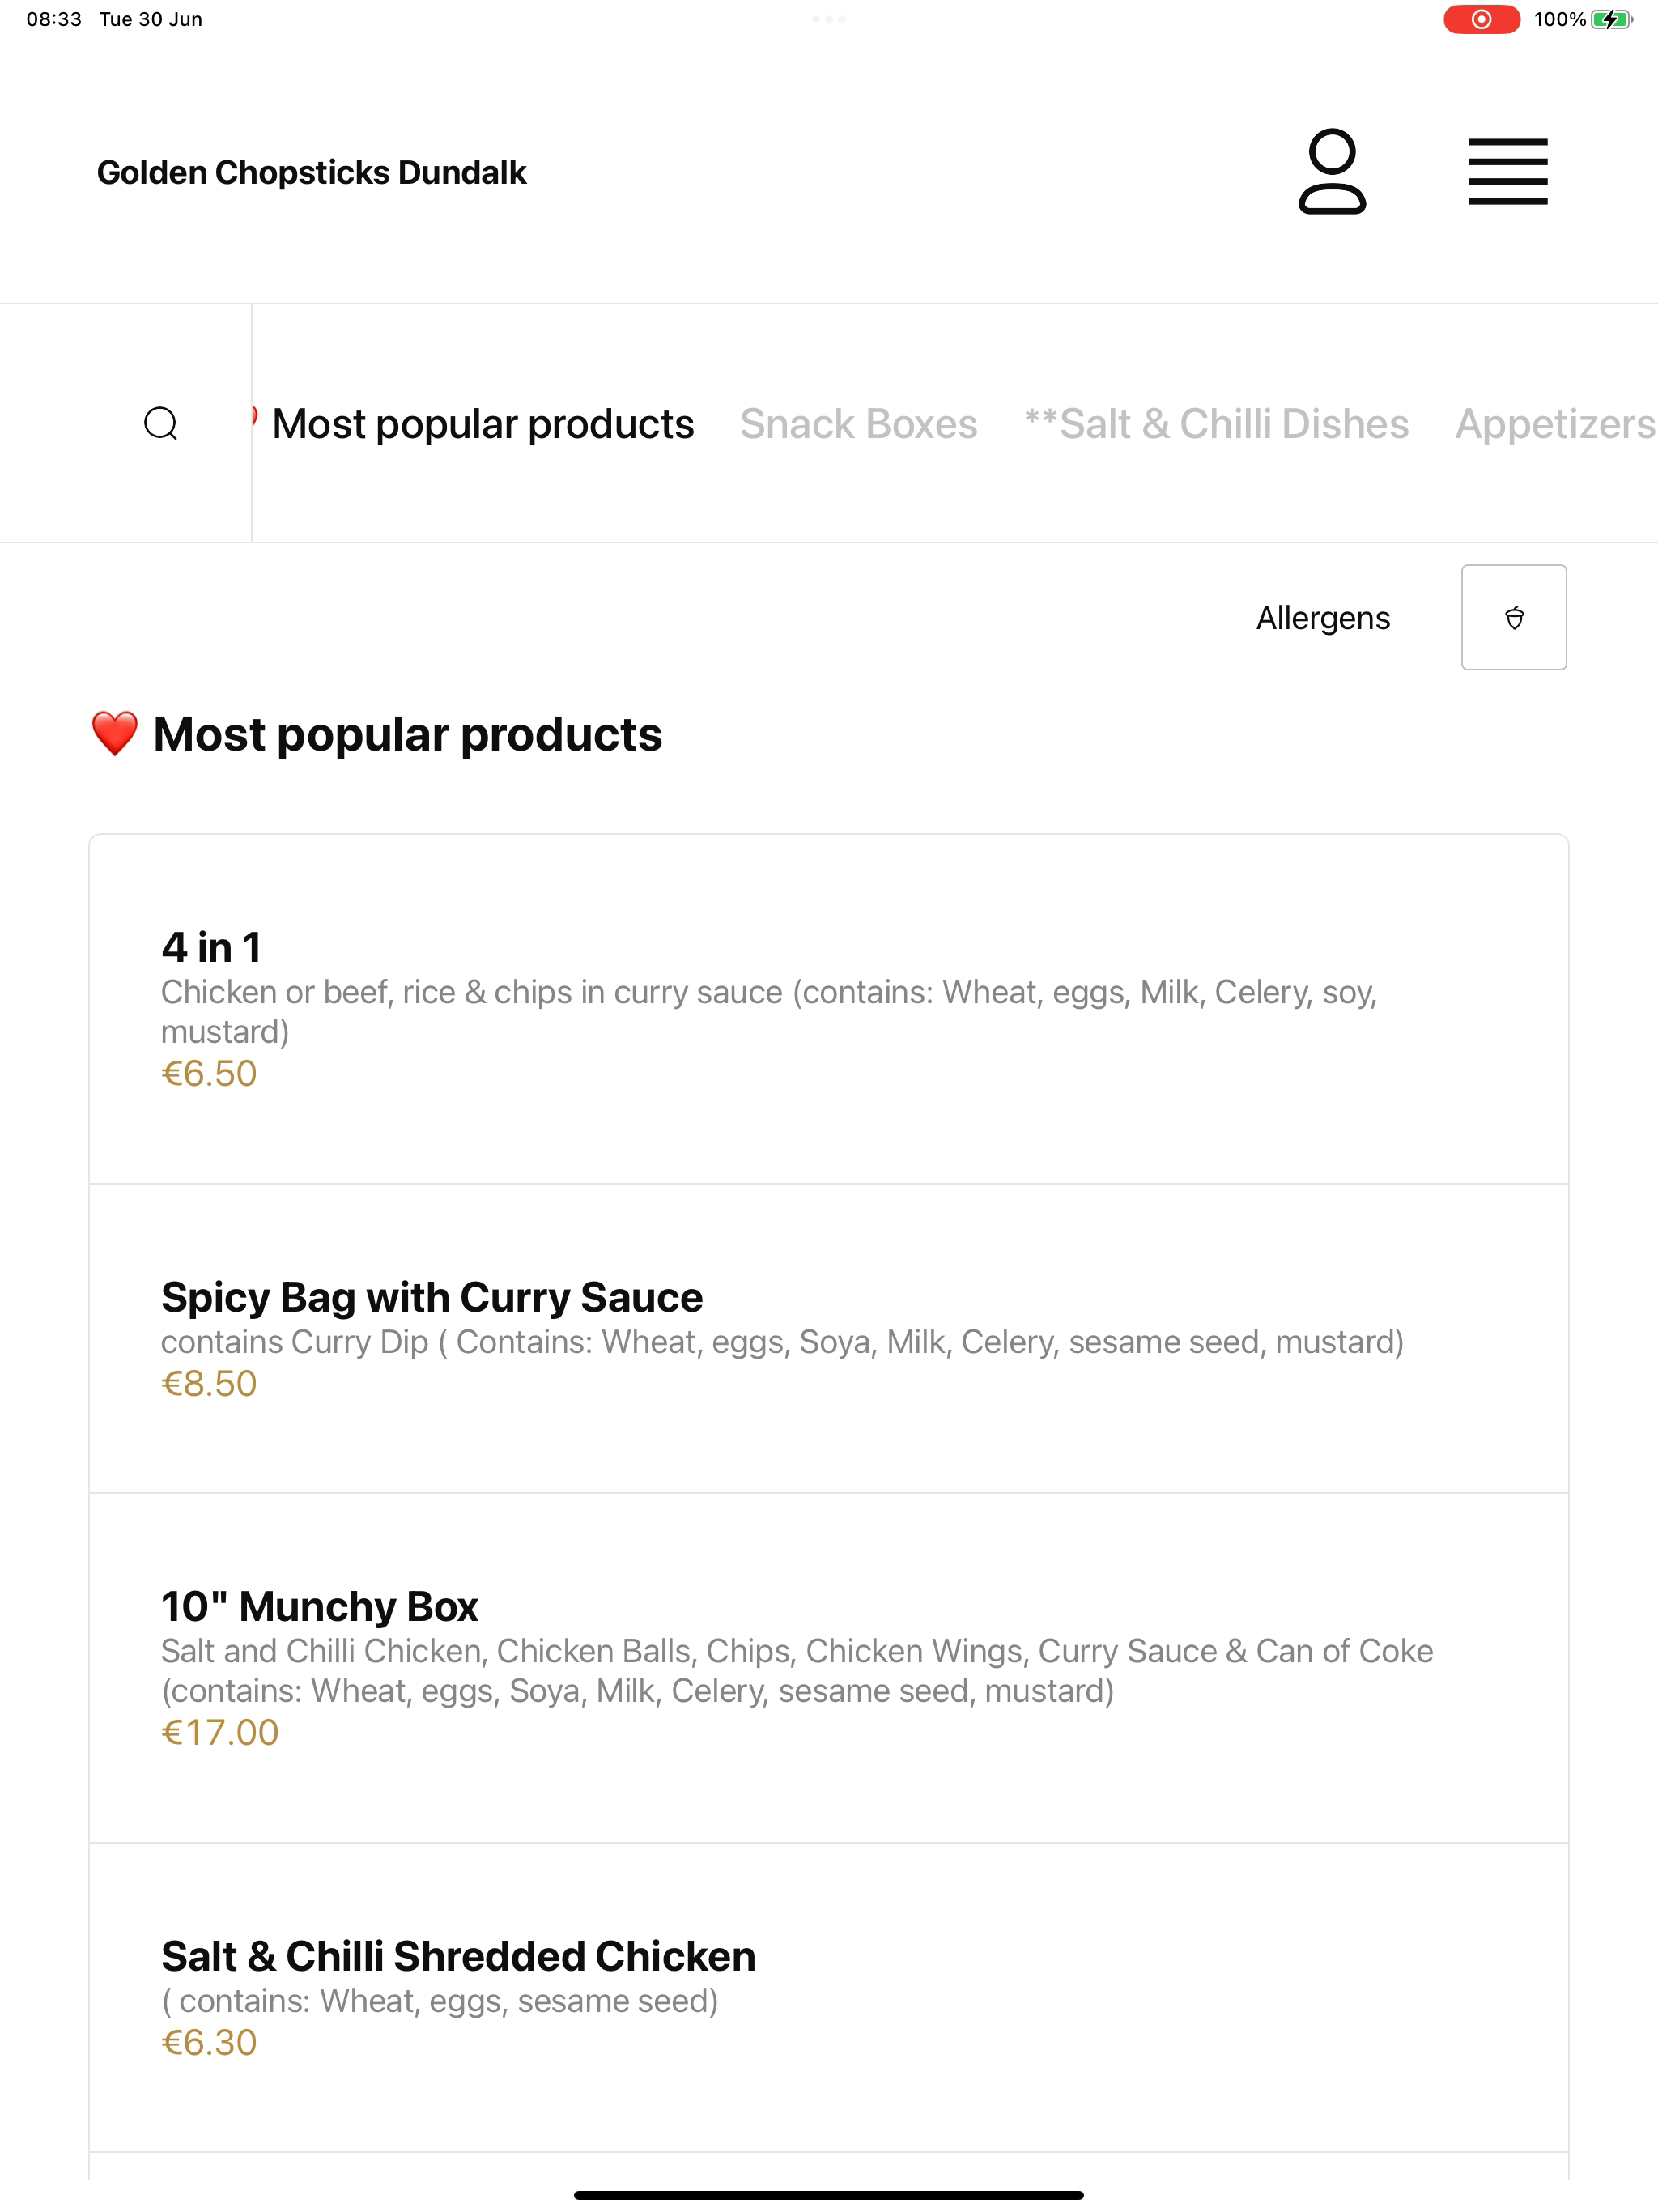Open the hamburger menu
Viewport: 1658px width, 2212px height.
tap(1507, 171)
